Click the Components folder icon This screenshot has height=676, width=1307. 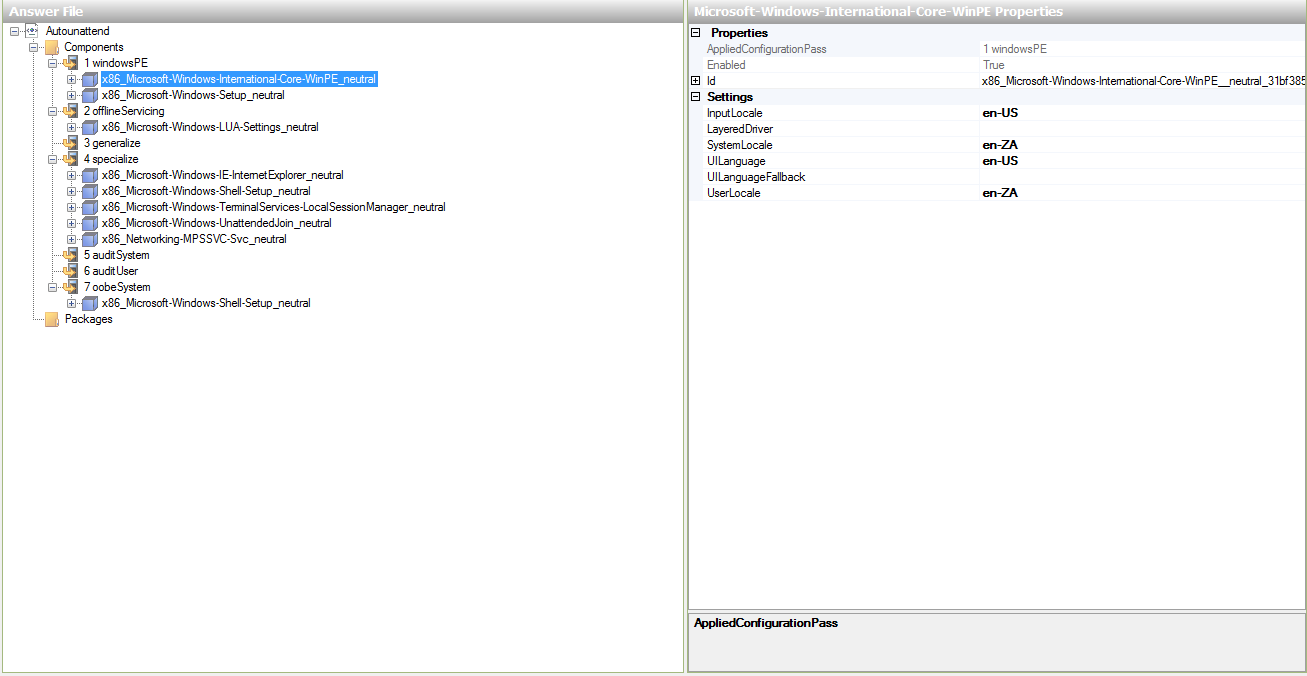(x=51, y=47)
